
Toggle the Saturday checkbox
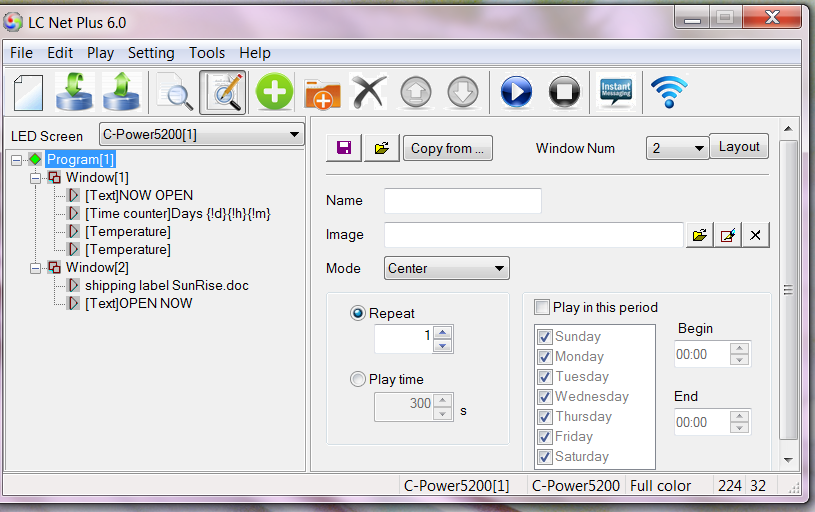point(545,457)
